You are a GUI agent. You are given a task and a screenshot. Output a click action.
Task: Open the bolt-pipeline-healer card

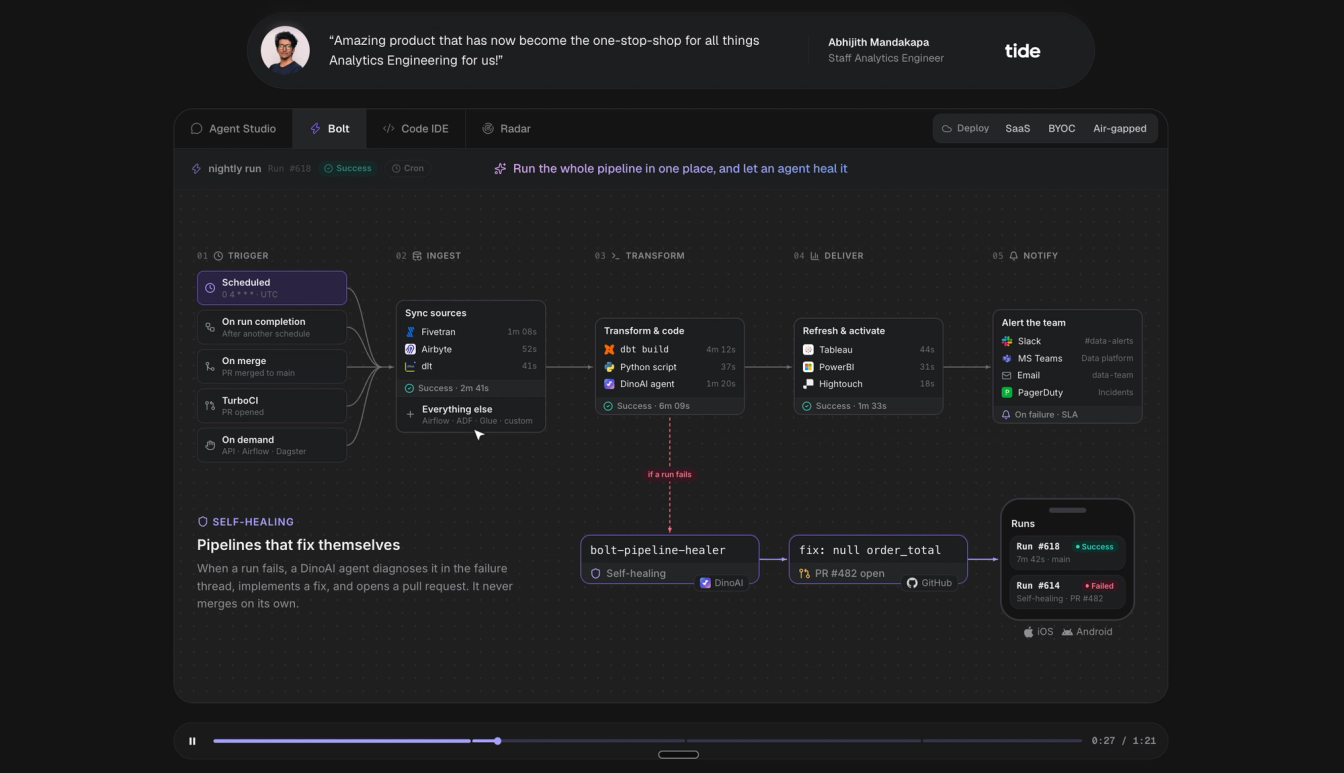click(x=670, y=559)
